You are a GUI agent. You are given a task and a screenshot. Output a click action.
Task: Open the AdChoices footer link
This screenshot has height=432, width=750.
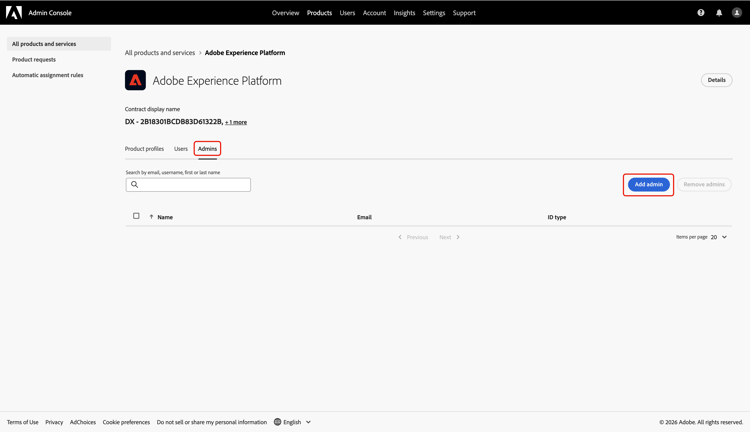83,422
